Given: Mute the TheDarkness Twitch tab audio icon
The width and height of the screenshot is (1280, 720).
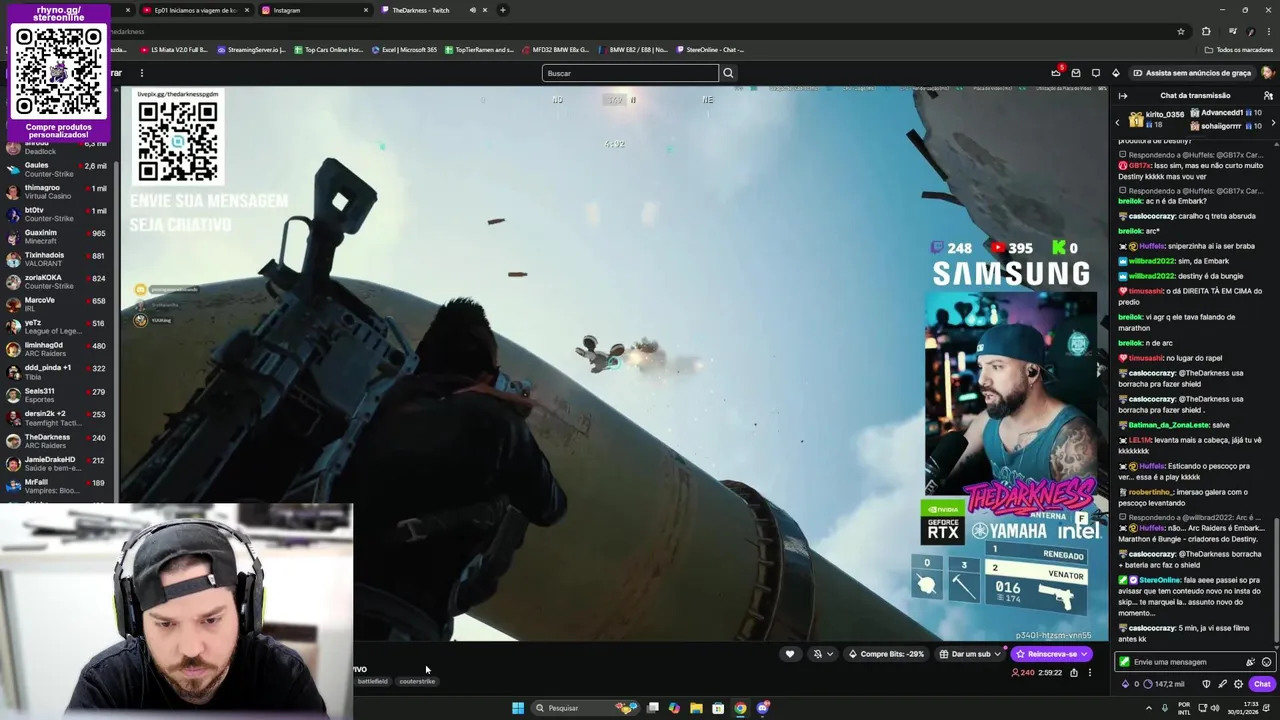Looking at the screenshot, I should click(x=472, y=10).
